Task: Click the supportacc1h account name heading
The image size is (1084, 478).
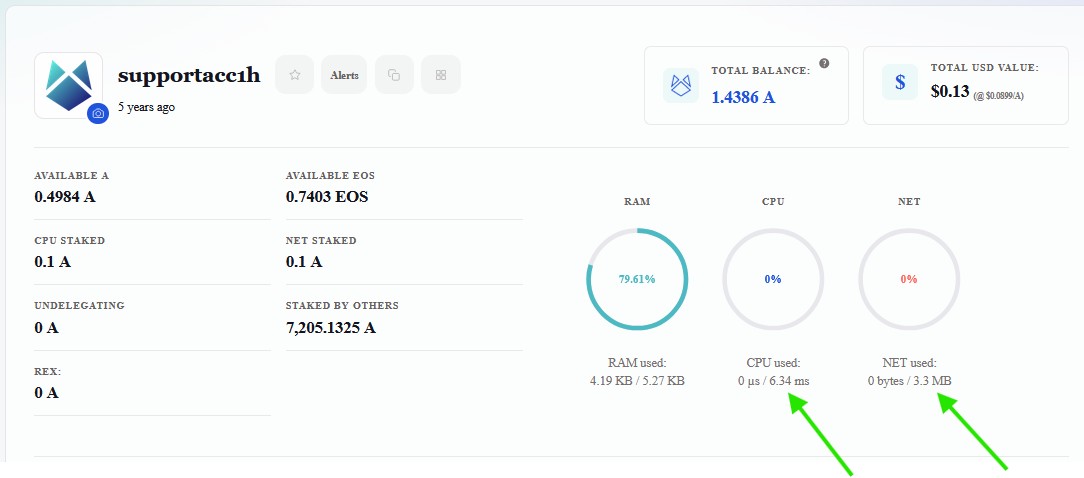Action: (189, 75)
